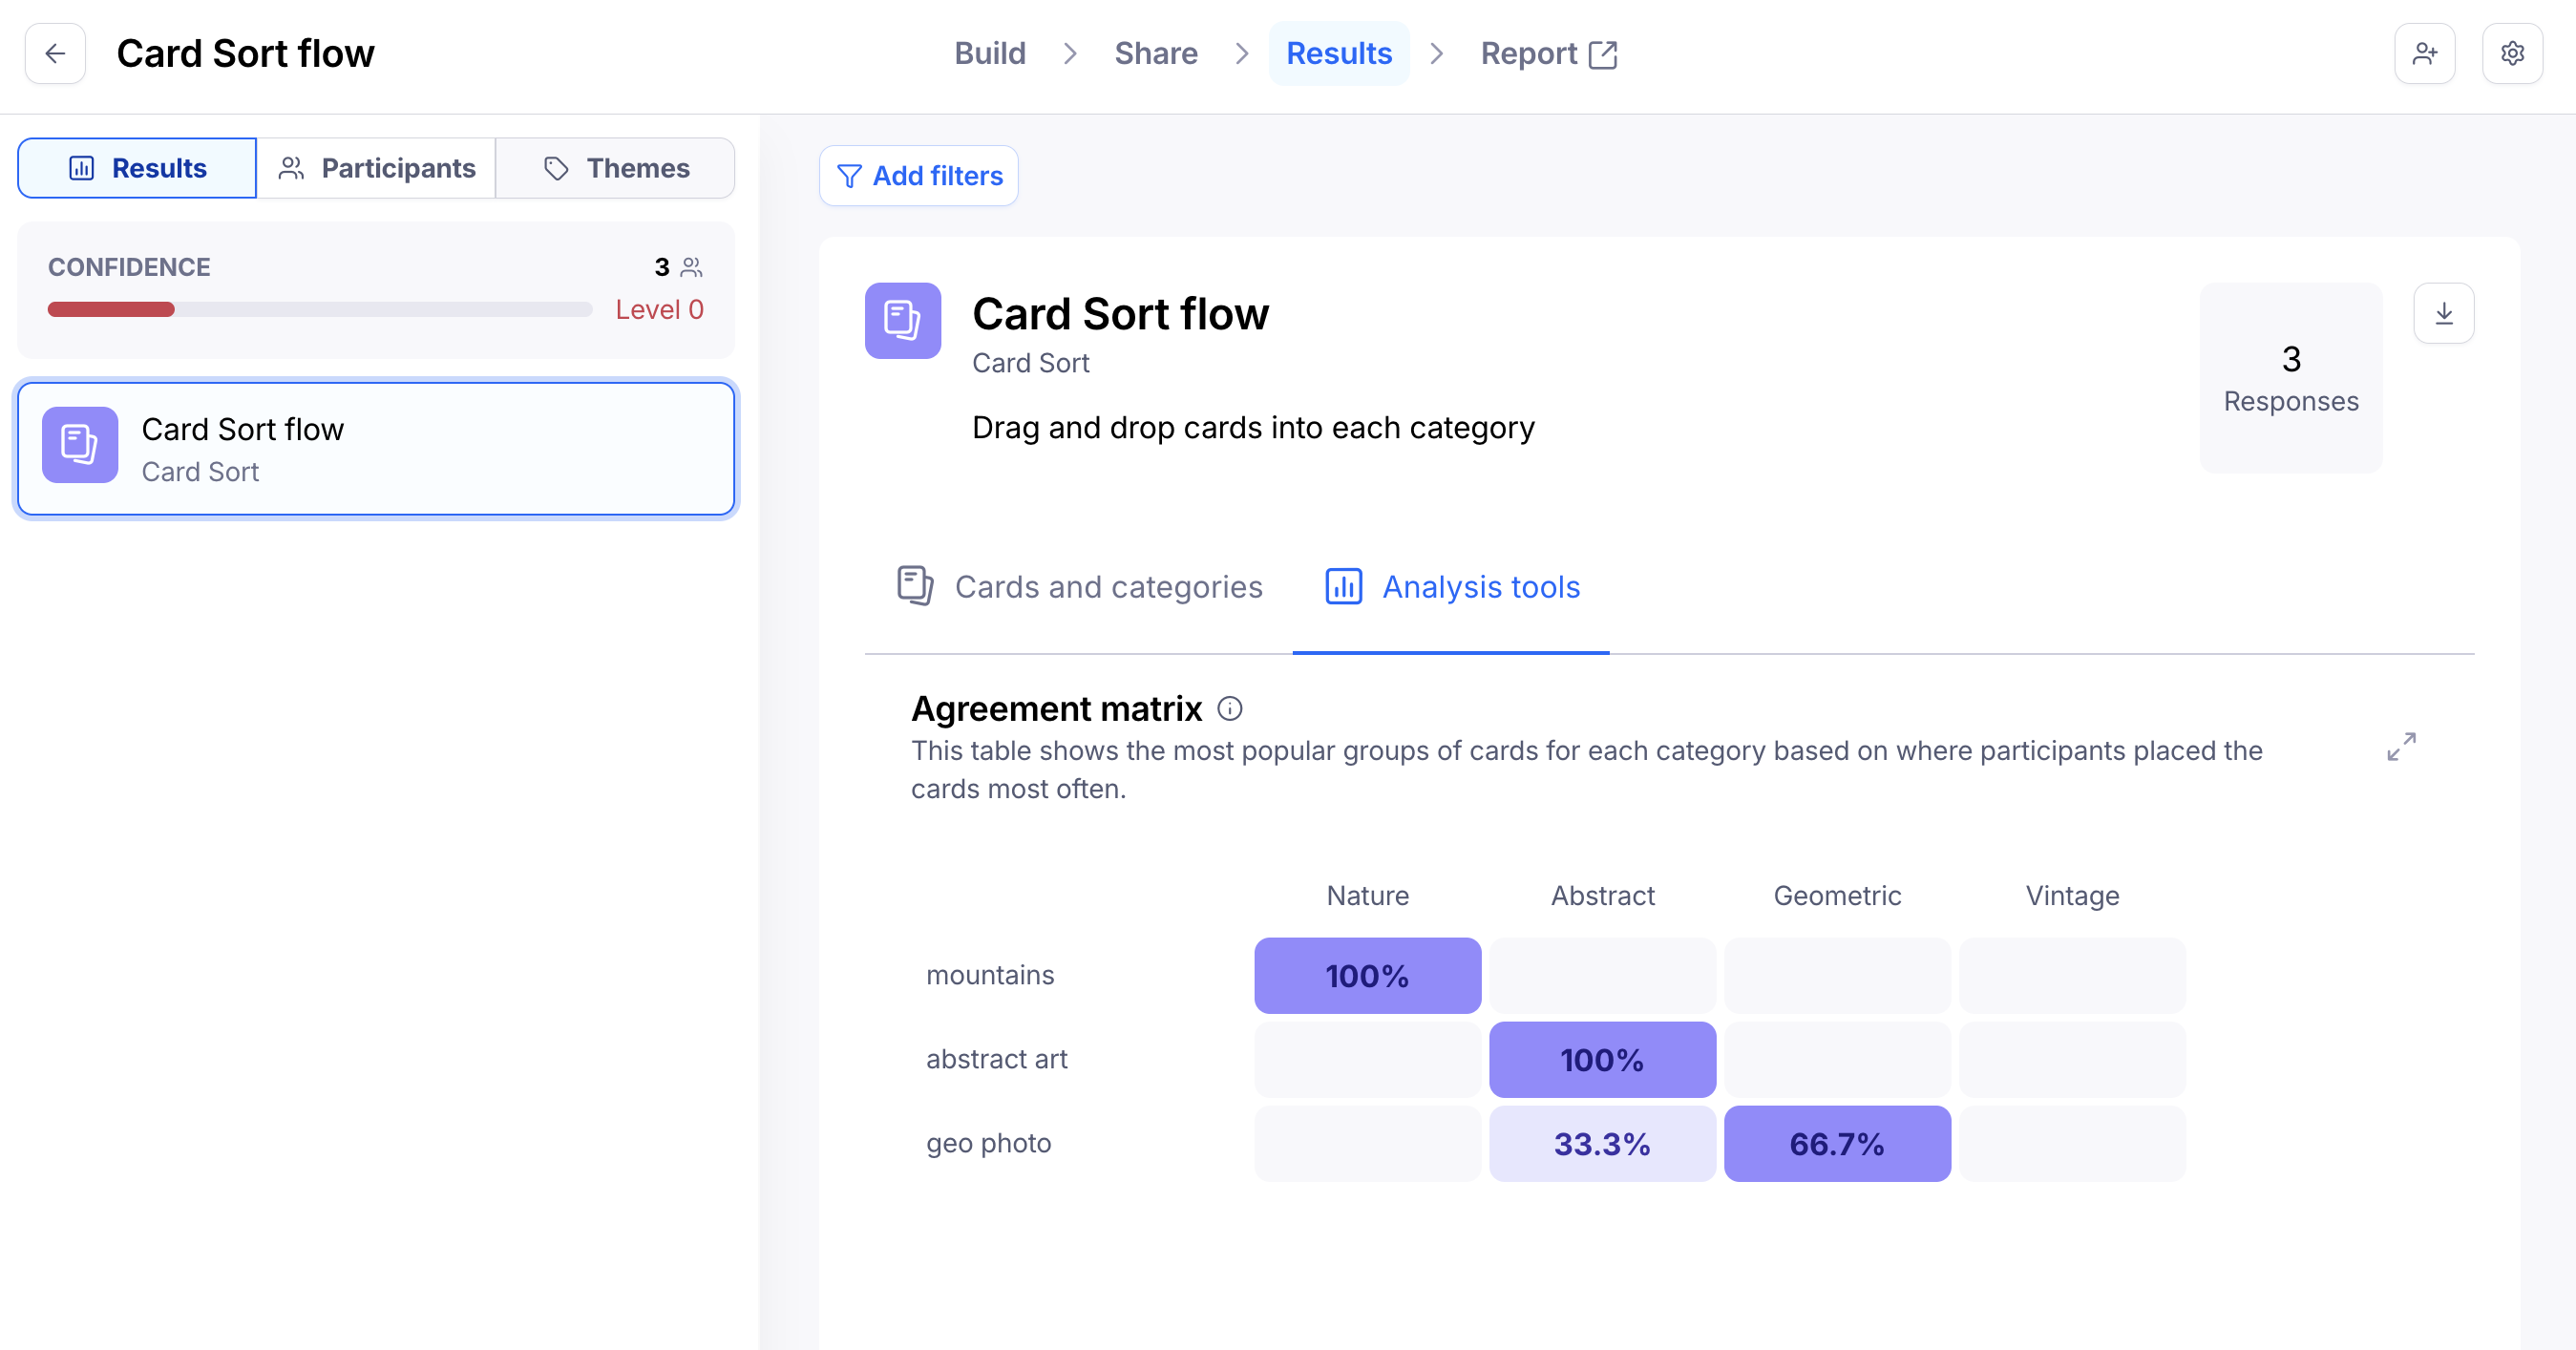Screen dimensions: 2576x1350
Task: Open the Report external link
Action: pos(1548,53)
